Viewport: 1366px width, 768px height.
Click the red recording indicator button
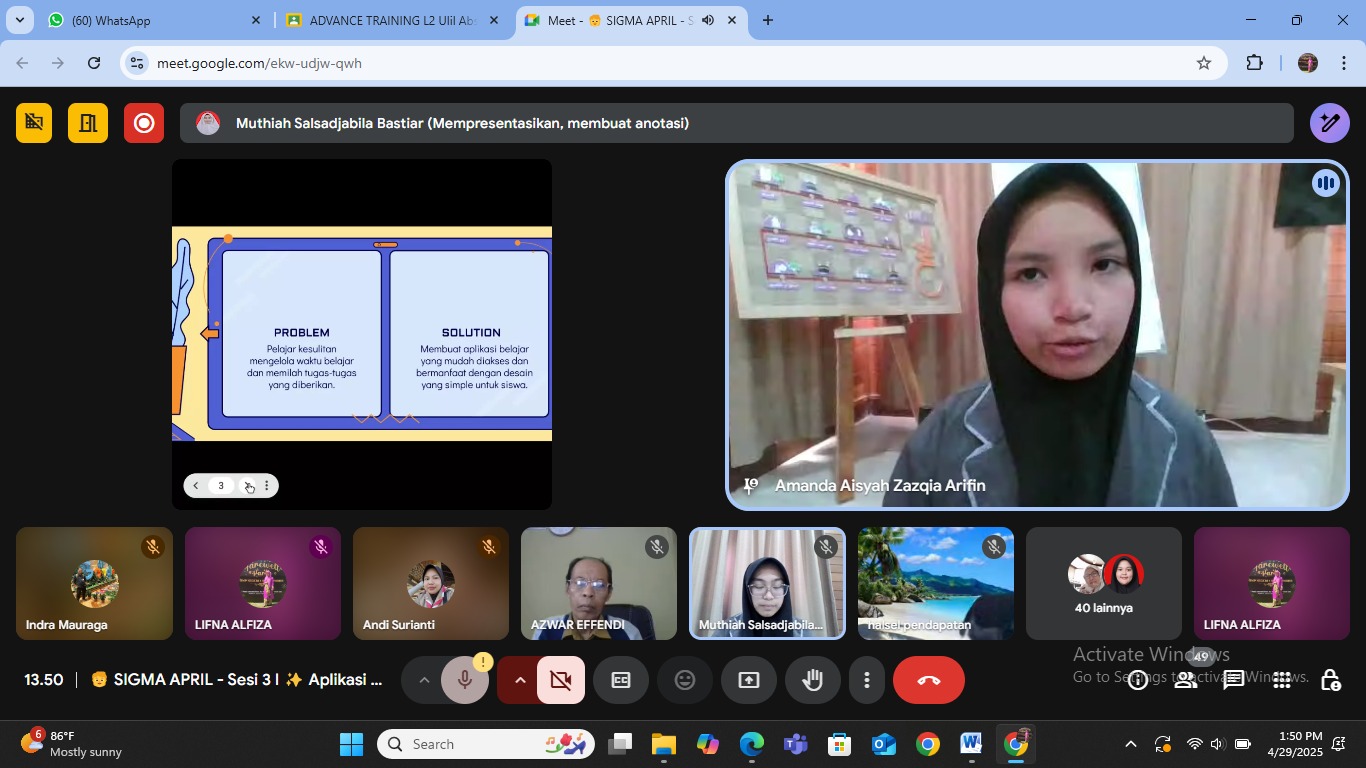click(x=144, y=123)
